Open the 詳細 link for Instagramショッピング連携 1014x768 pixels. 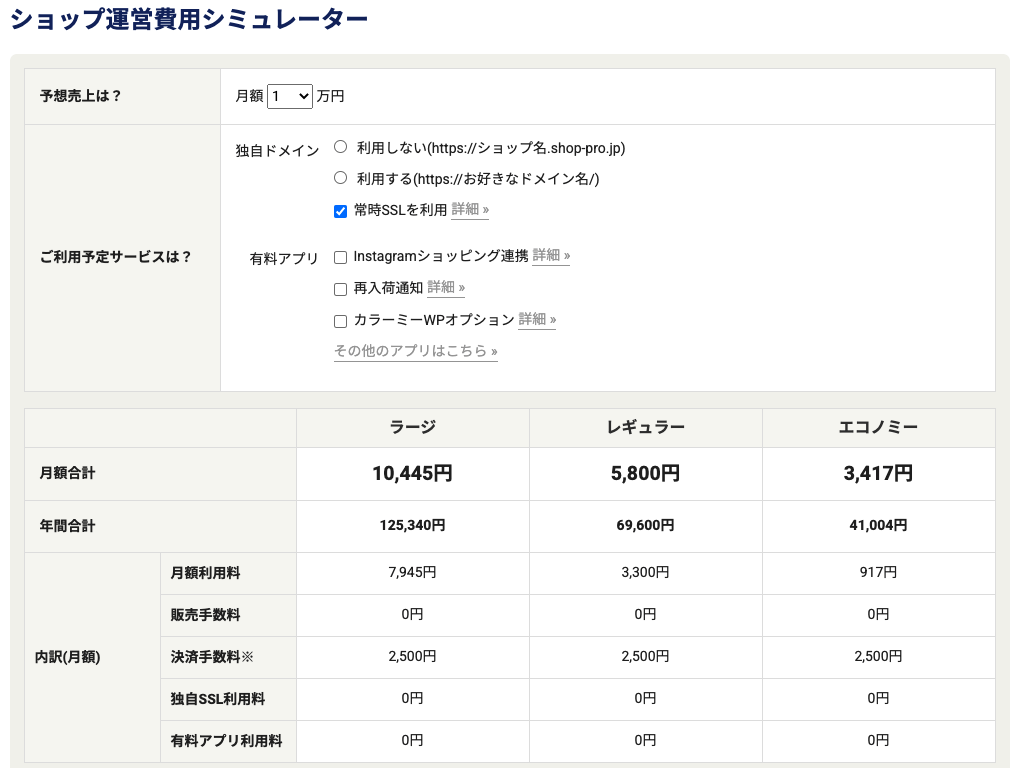pos(550,256)
